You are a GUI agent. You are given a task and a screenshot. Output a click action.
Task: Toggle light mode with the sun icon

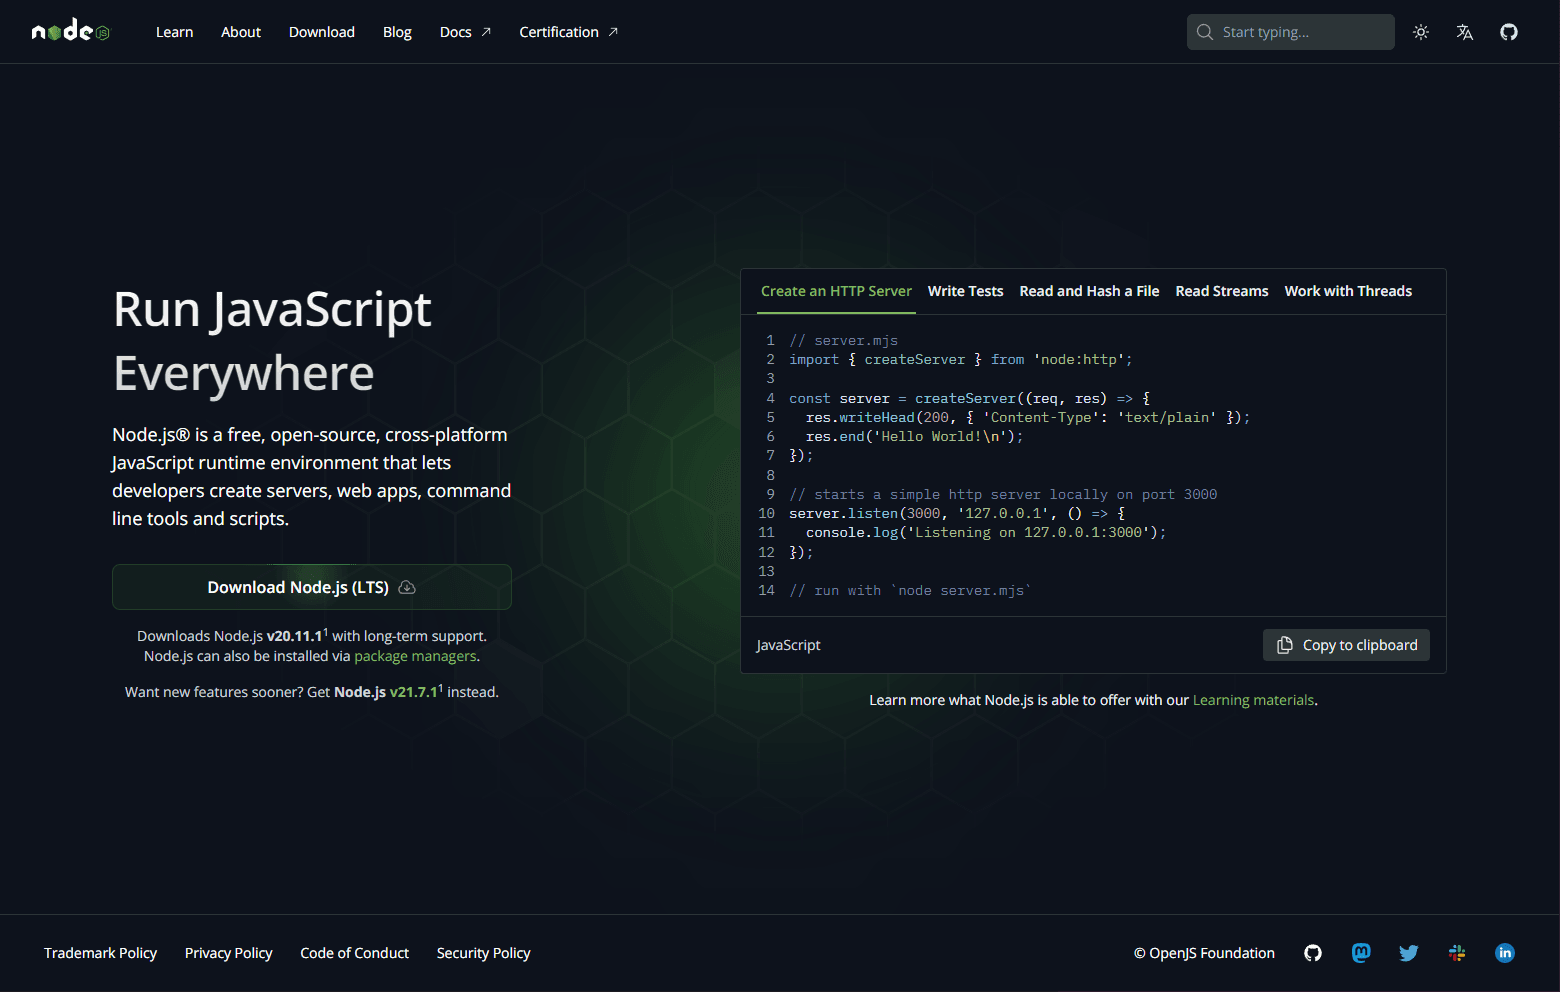click(1420, 31)
